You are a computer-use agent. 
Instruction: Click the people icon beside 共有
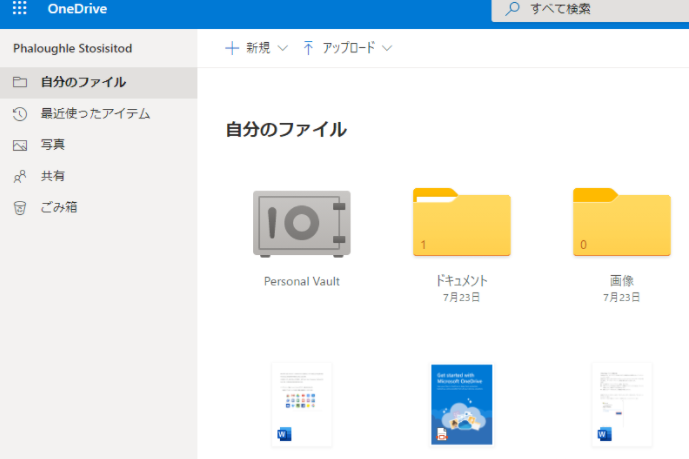[x=20, y=177]
